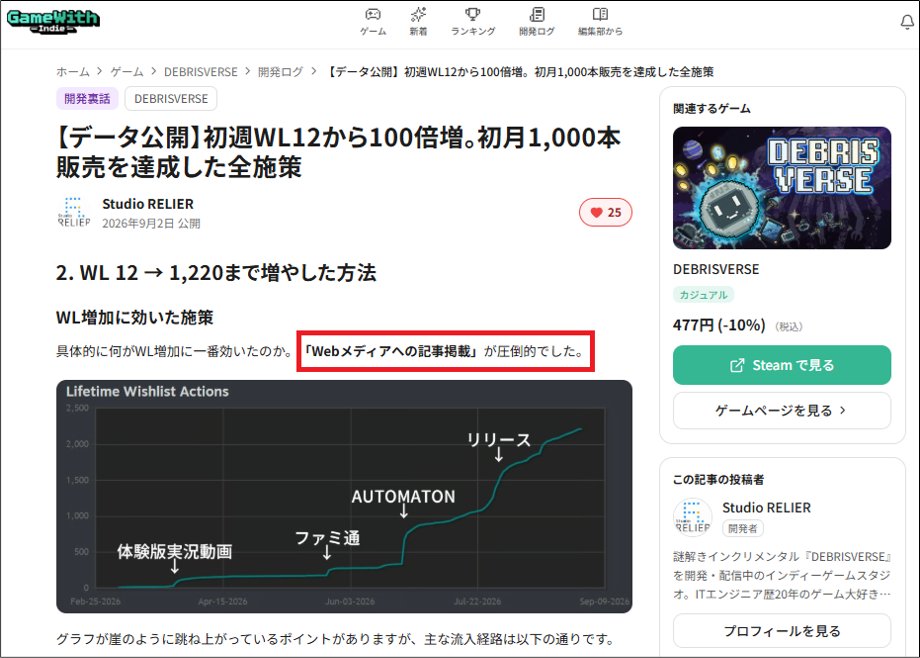Click the last breadcrumb article title text
The image size is (920, 658).
coord(519,72)
